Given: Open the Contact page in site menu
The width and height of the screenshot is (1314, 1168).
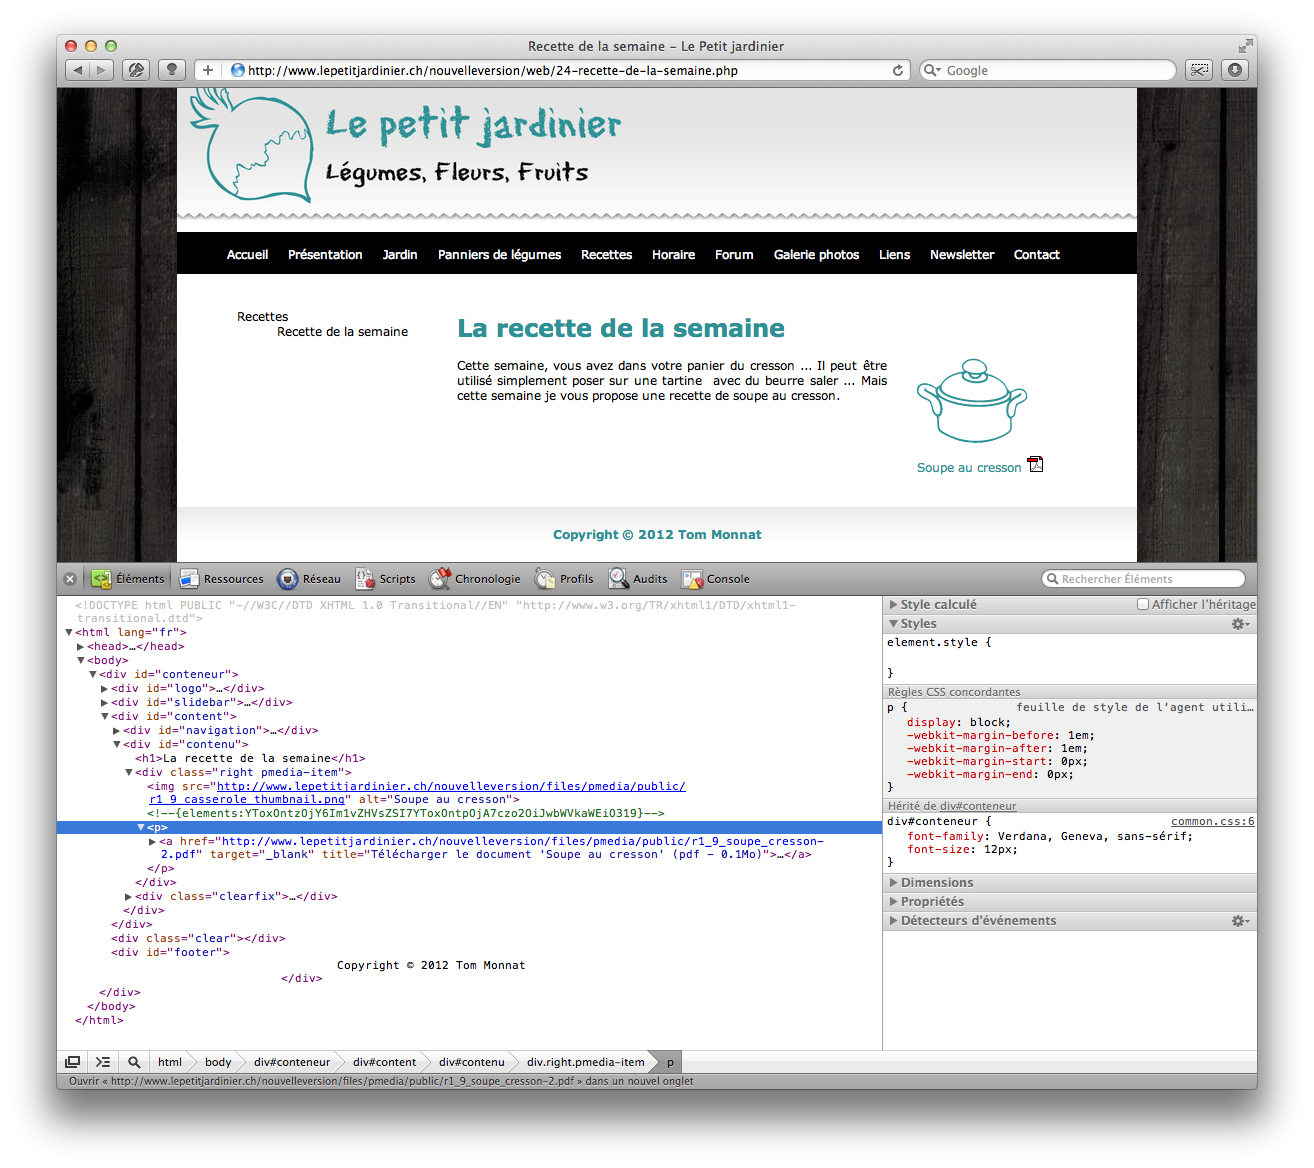Looking at the screenshot, I should [x=1036, y=255].
